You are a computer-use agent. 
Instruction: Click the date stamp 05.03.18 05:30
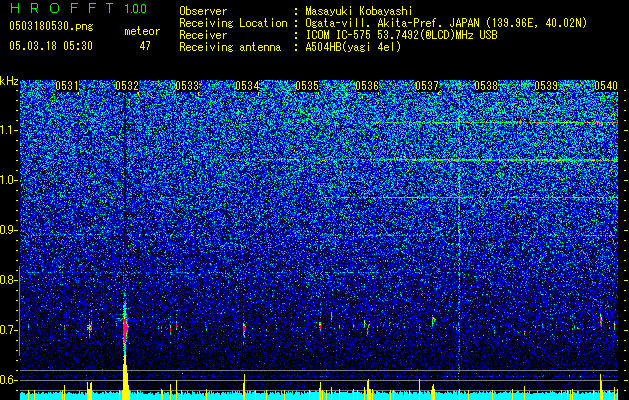pos(51,46)
